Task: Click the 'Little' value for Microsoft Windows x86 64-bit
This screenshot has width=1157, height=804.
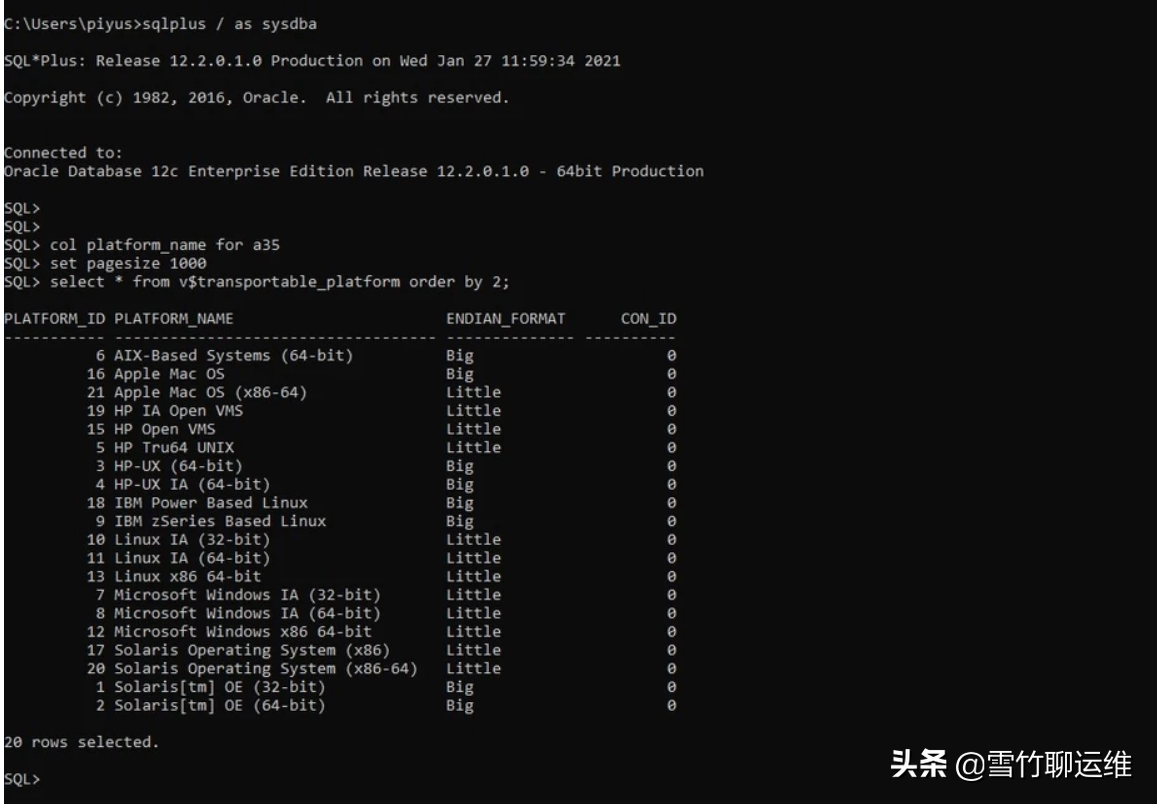Action: click(473, 632)
